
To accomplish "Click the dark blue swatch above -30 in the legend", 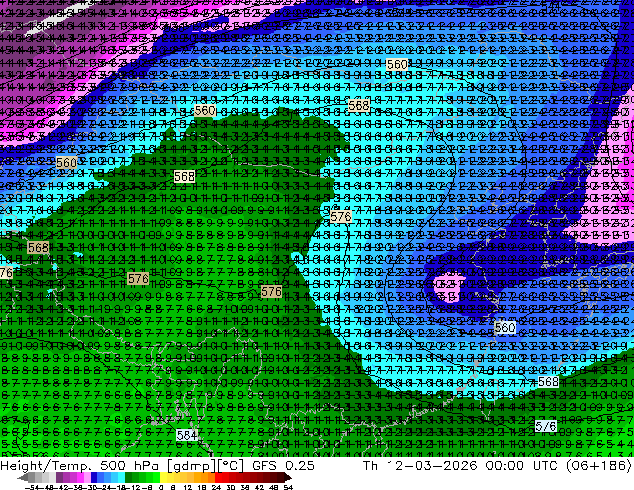I will pyautogui.click(x=94, y=478).
